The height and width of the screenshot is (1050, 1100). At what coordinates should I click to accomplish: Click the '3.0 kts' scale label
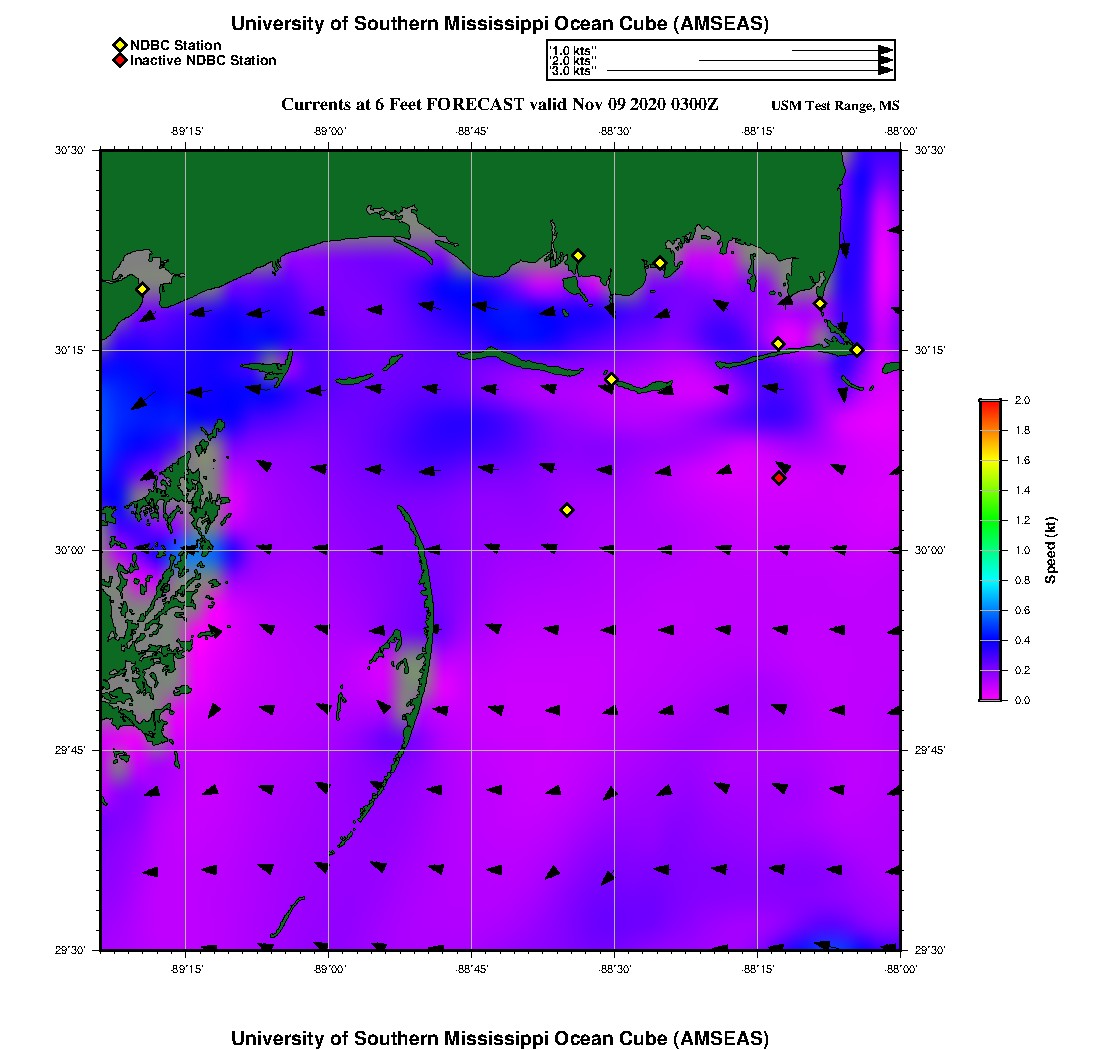(x=572, y=70)
